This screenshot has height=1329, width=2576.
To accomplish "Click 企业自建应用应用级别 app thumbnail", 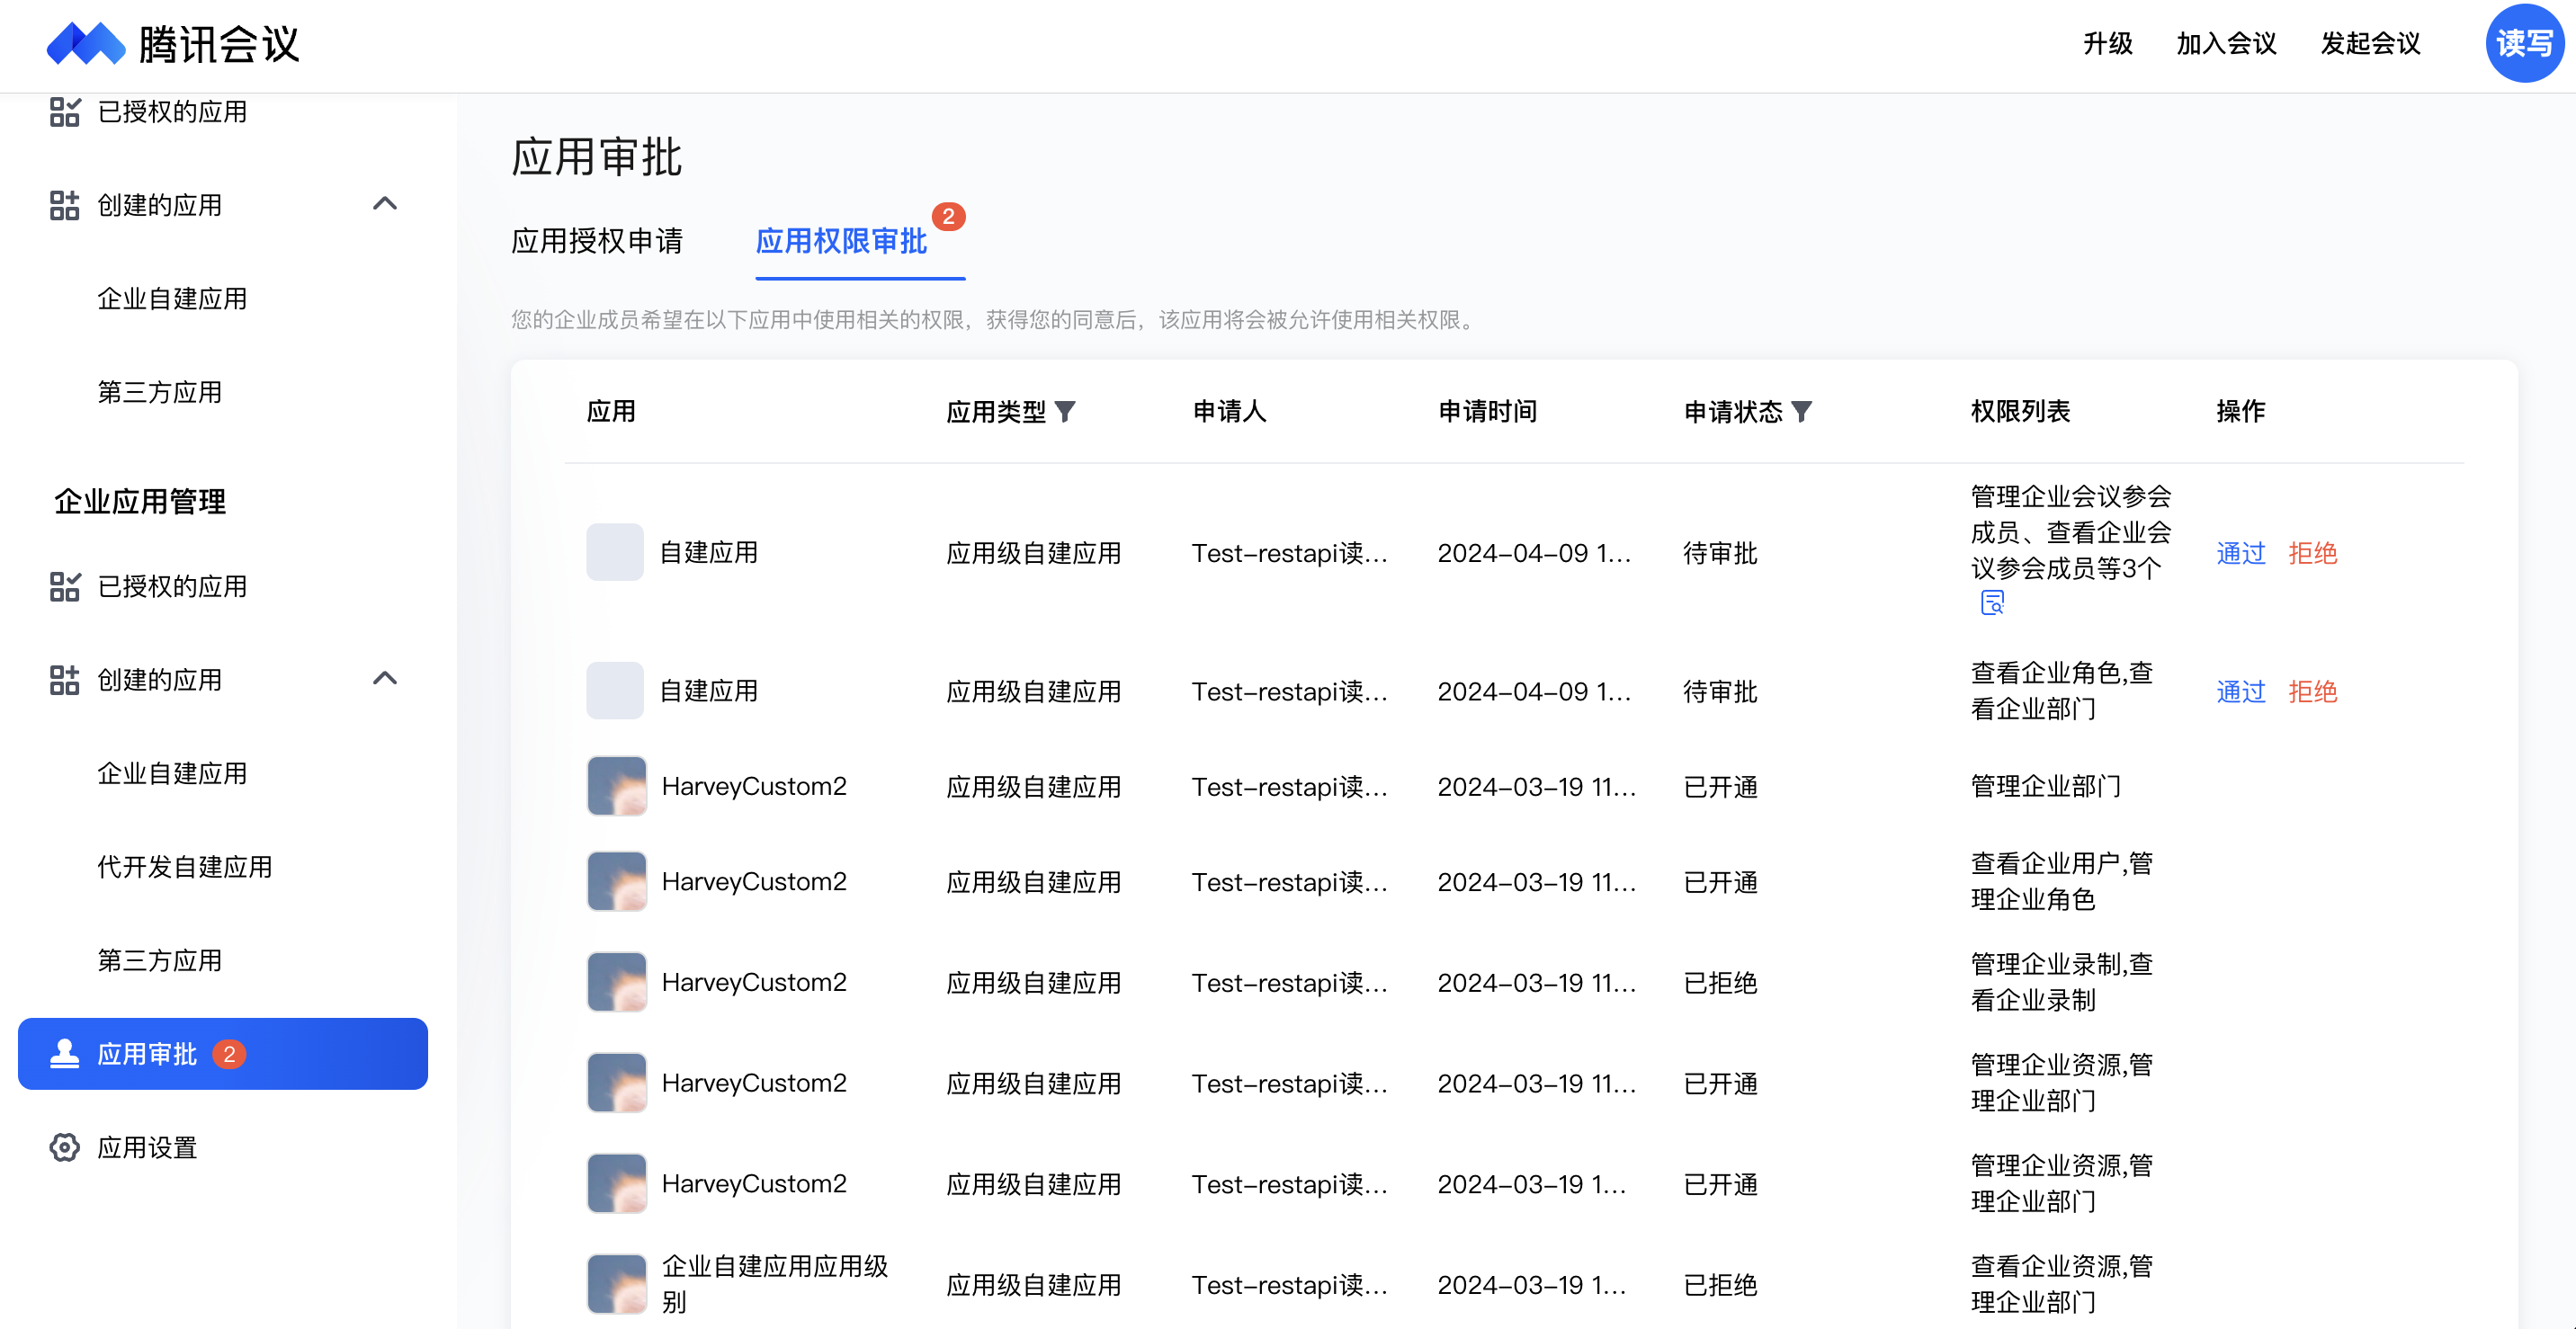I will click(617, 1284).
